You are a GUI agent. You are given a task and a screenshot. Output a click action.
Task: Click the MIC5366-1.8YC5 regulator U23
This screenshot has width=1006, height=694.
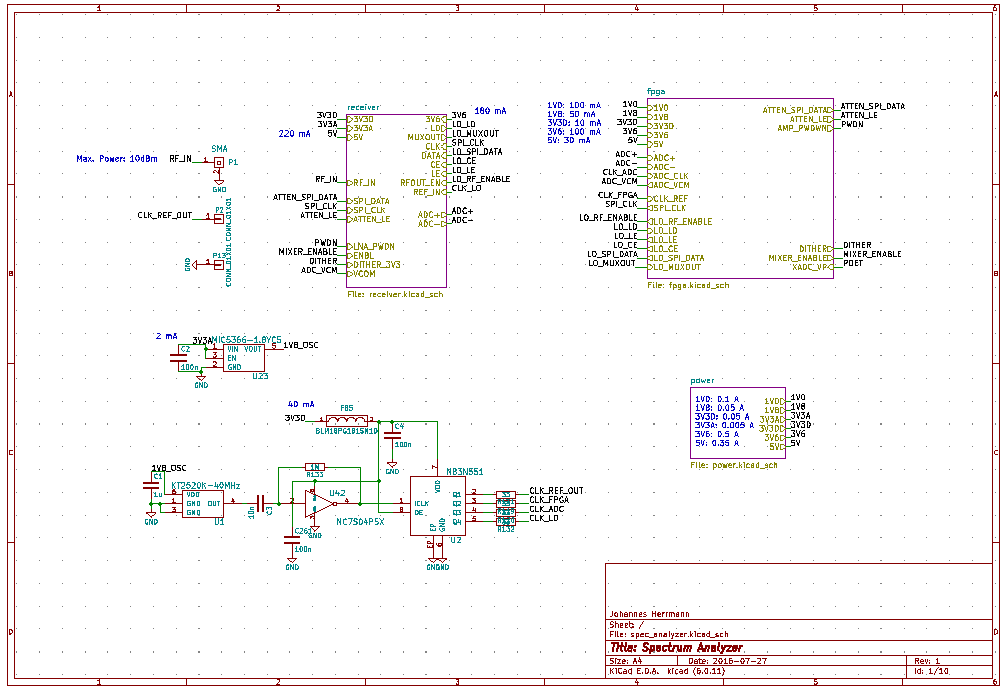(x=244, y=358)
